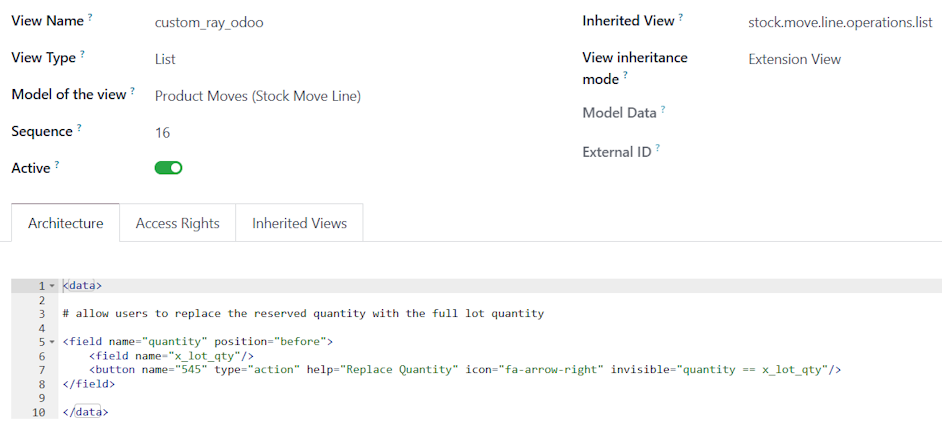Click the Product Moves (Stock Move Line) model field
This screenshot has height=434, width=942.
click(257, 96)
